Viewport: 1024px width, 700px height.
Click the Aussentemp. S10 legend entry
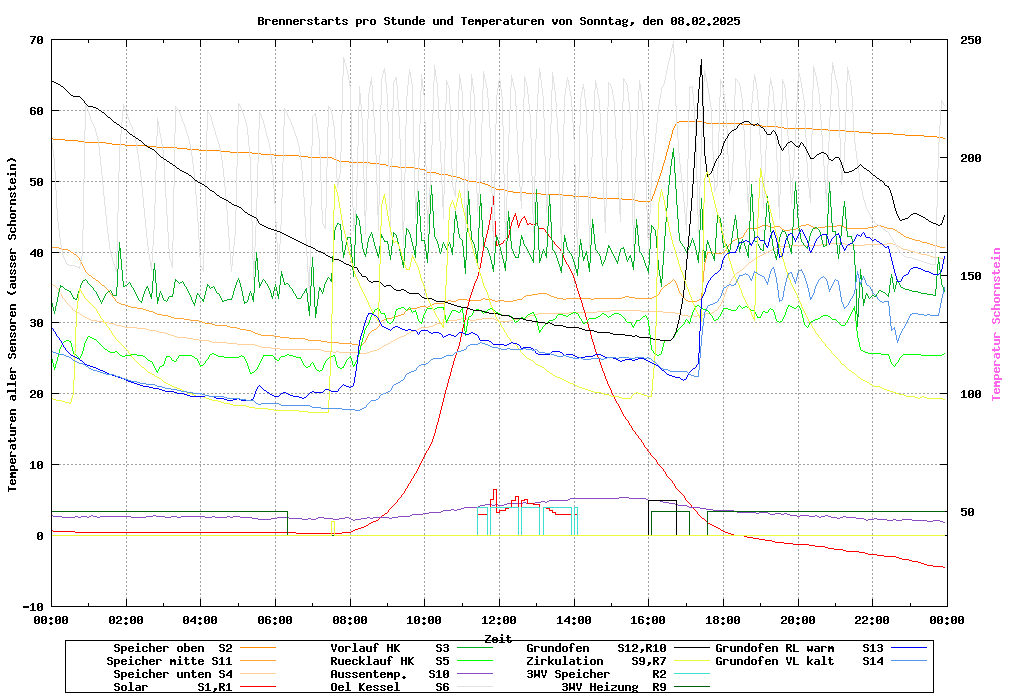coord(389,674)
